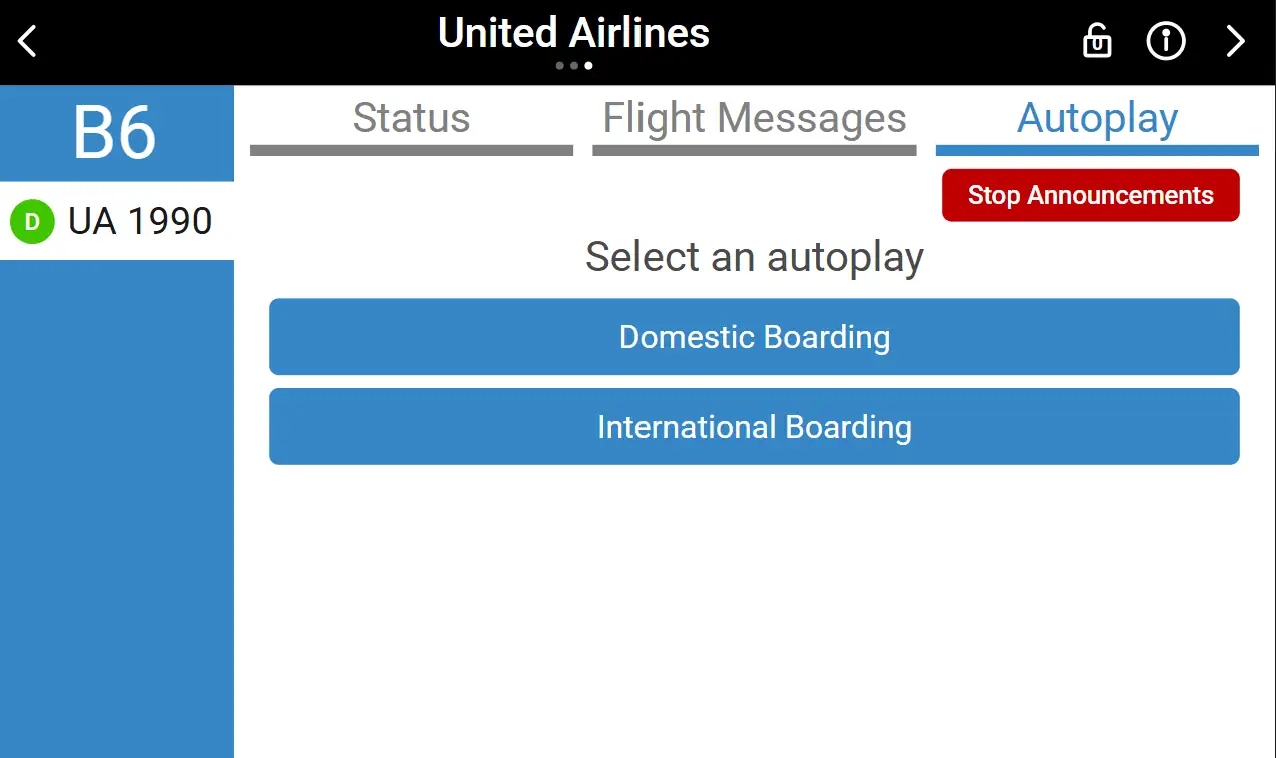
Task: Select the Autoplay tab
Action: [x=1097, y=118]
